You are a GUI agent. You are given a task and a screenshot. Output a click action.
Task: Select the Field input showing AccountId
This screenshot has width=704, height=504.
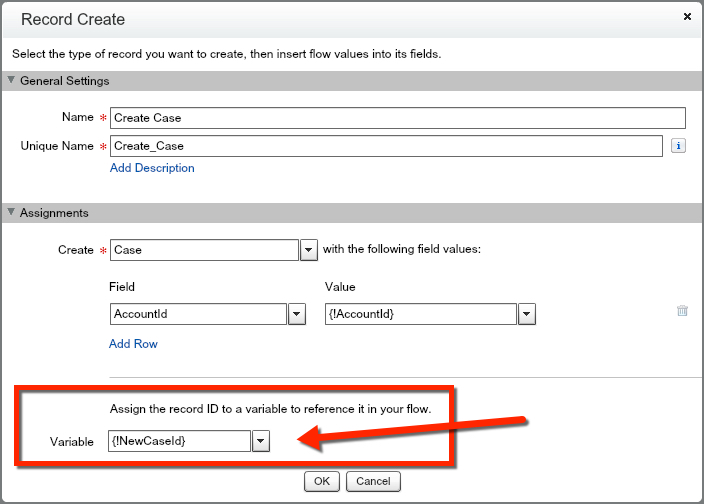[x=197, y=314]
